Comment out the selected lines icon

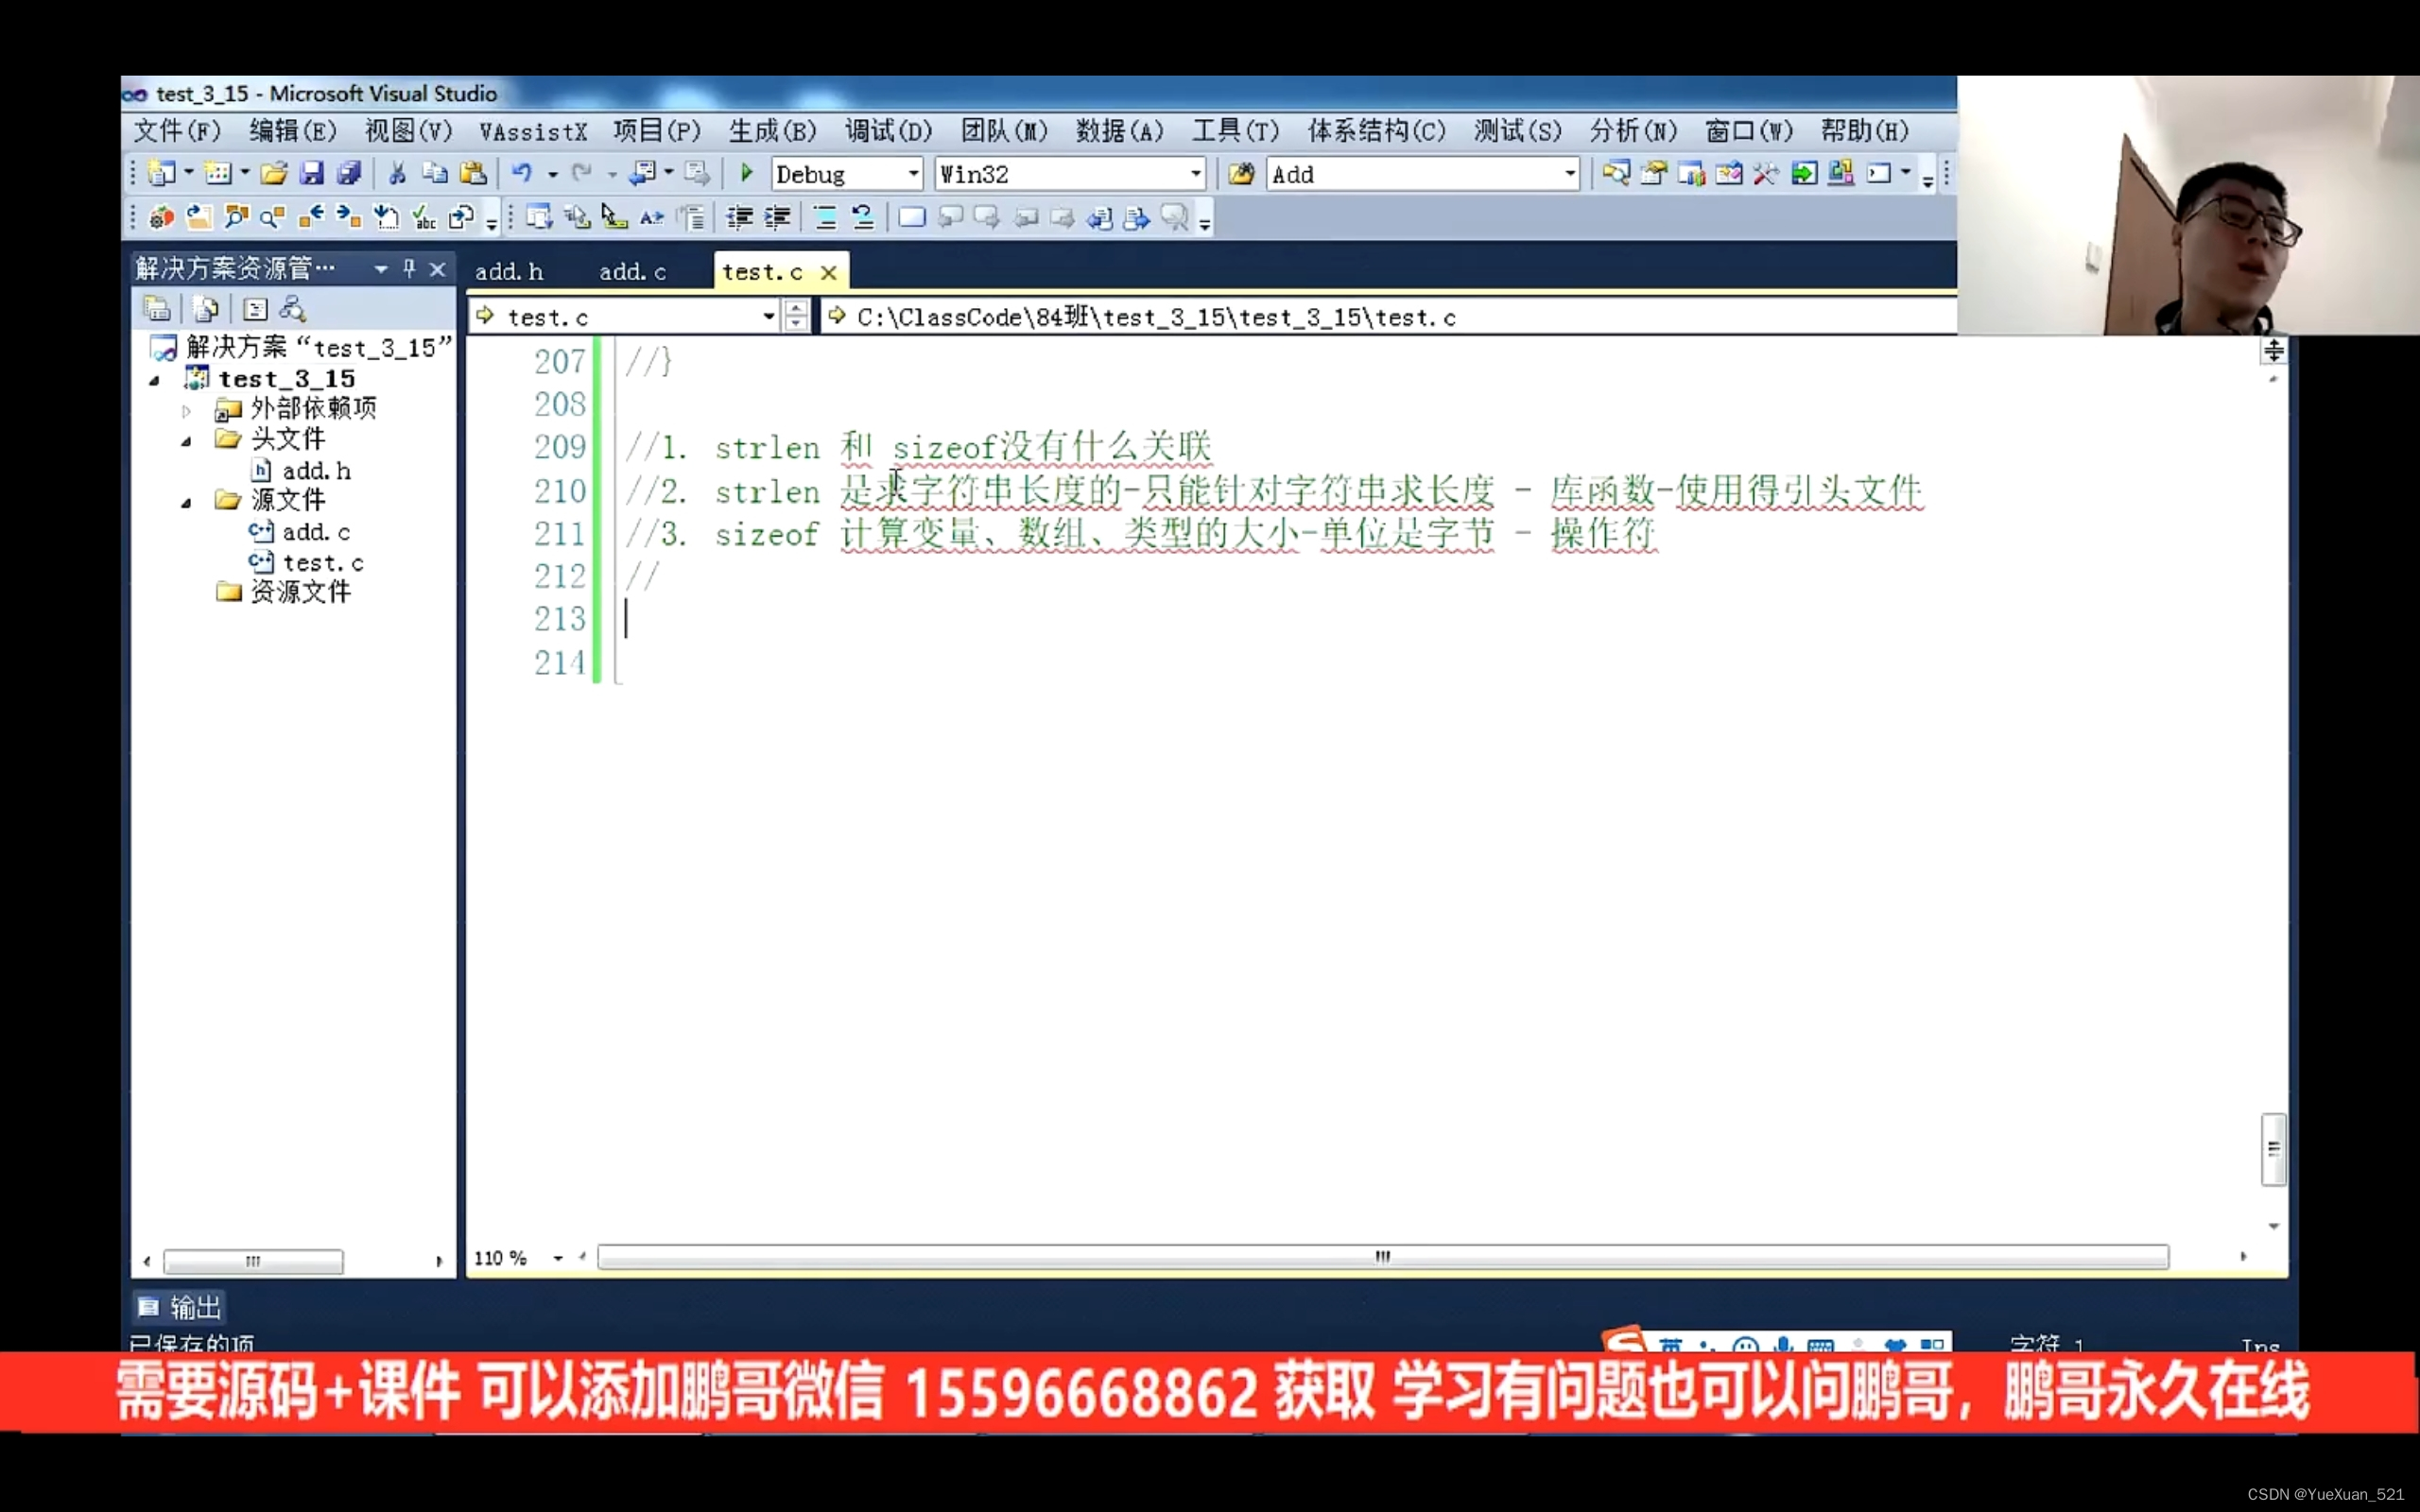(x=825, y=217)
